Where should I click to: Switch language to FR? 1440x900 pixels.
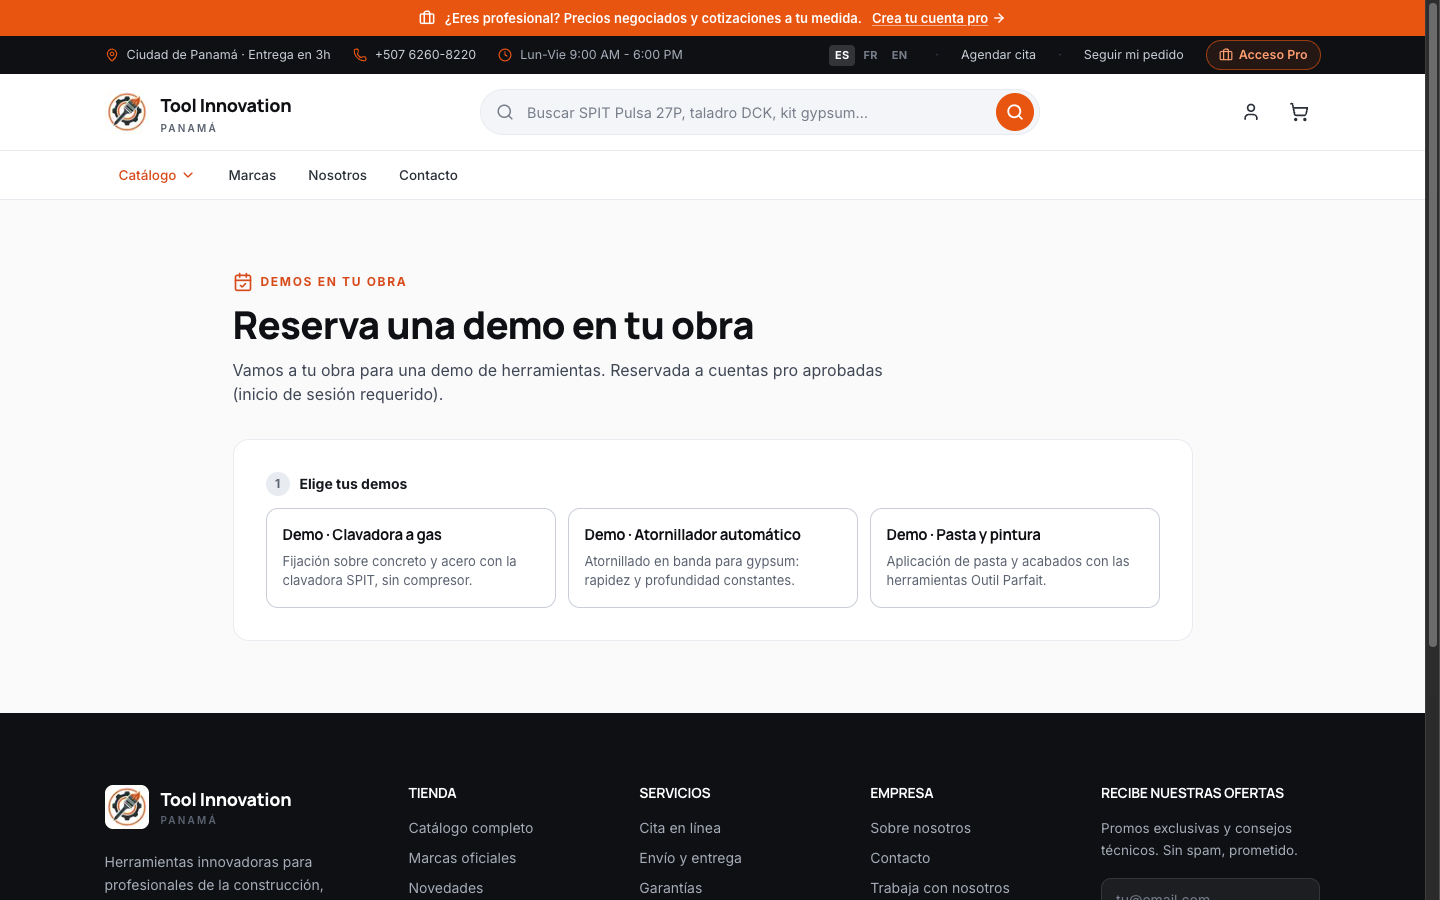click(870, 55)
